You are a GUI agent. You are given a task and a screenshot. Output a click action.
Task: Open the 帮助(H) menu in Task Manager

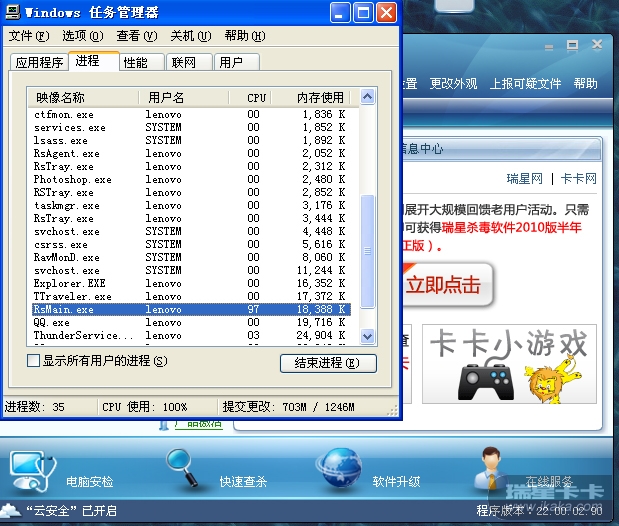click(245, 36)
